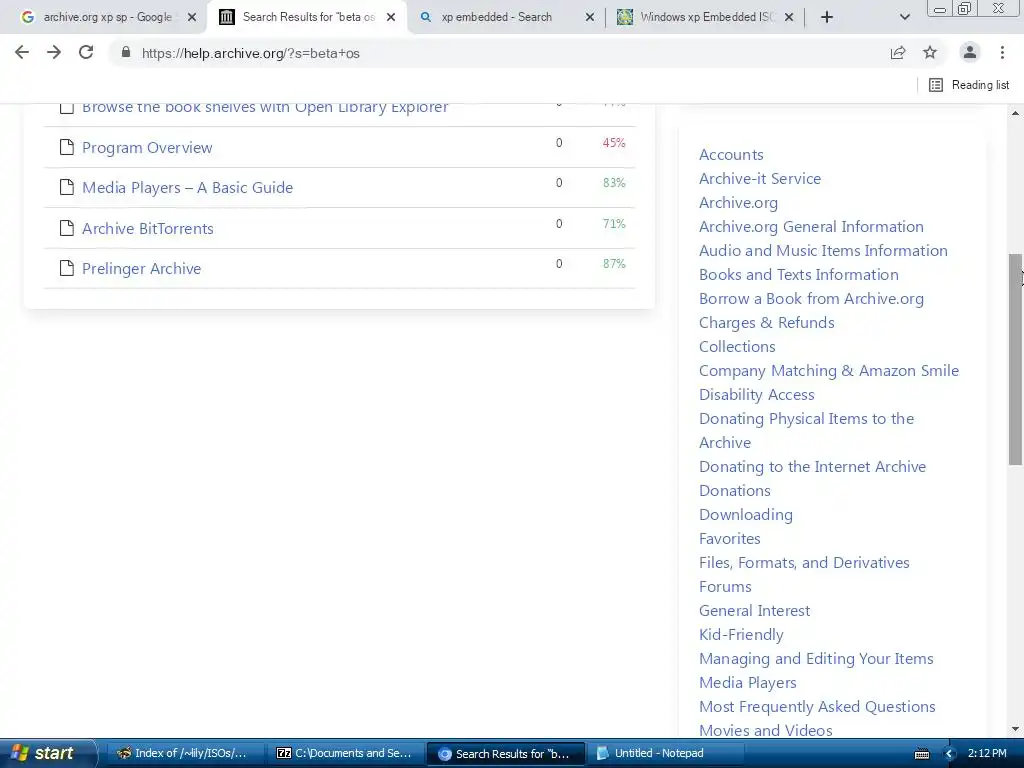Open Borrow a Book from Archive.org
The width and height of the screenshot is (1024, 768).
(x=811, y=298)
